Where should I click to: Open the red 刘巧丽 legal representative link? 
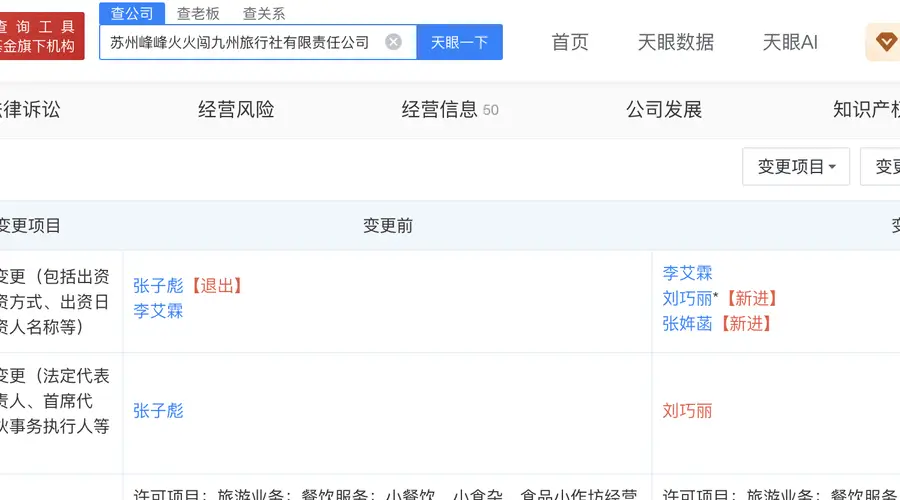[x=687, y=410]
